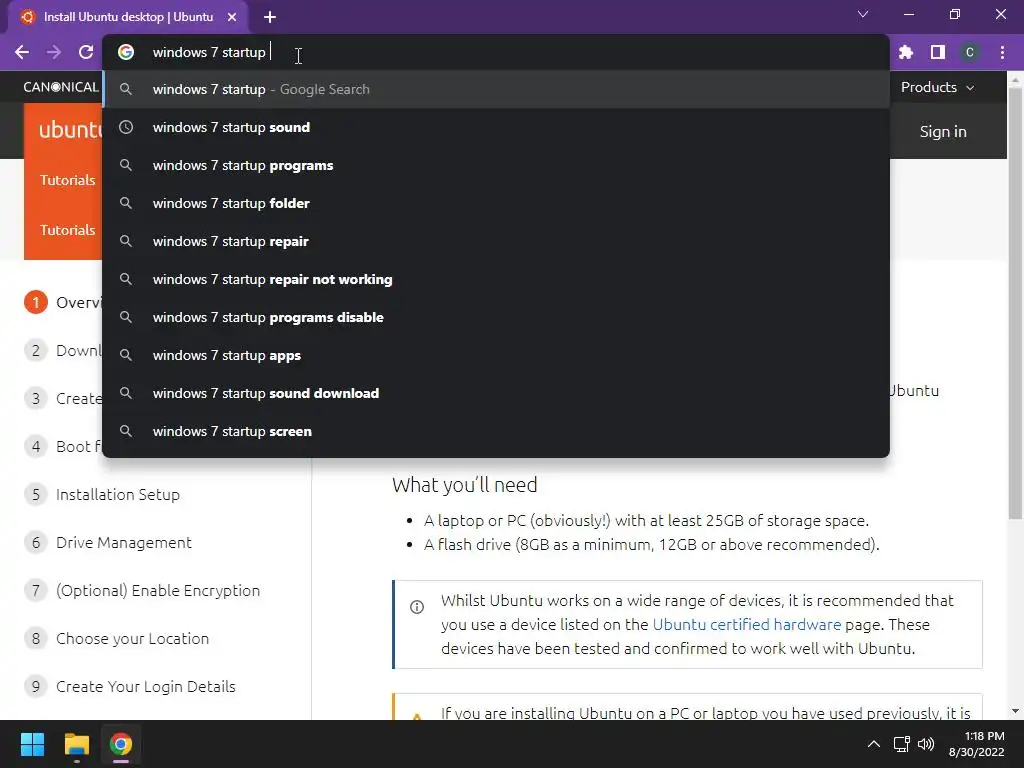Open the Chrome extensions puzzle icon
The width and height of the screenshot is (1024, 768).
tap(906, 52)
